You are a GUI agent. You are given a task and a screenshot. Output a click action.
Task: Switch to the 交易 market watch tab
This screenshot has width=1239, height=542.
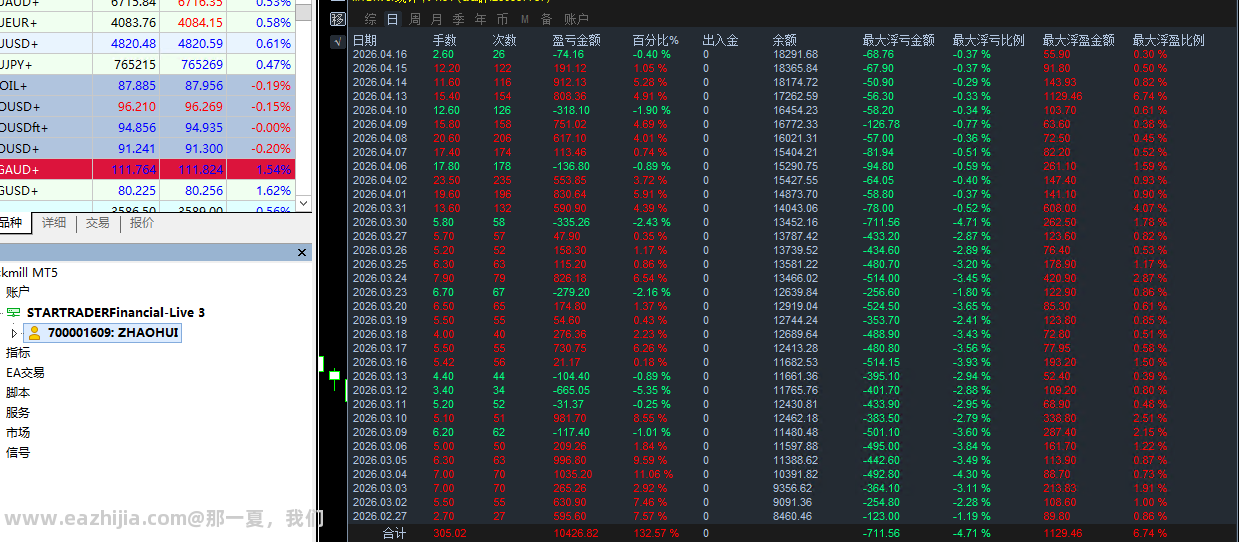(x=98, y=223)
